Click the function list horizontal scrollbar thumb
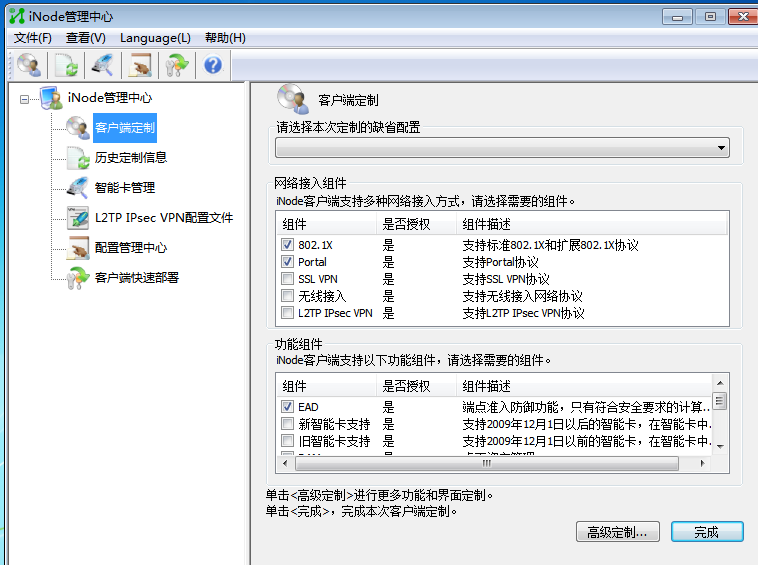The width and height of the screenshot is (758, 565). tap(487, 464)
